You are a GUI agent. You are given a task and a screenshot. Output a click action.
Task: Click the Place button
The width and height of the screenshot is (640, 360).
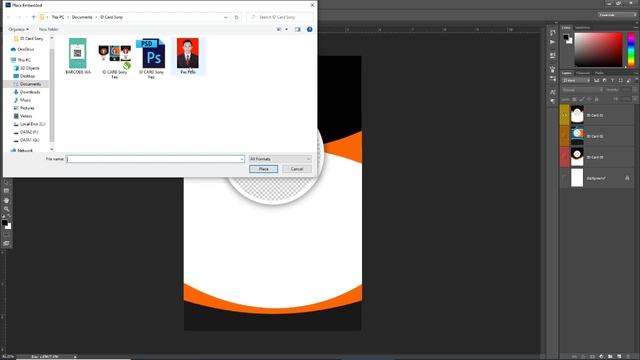pyautogui.click(x=264, y=169)
